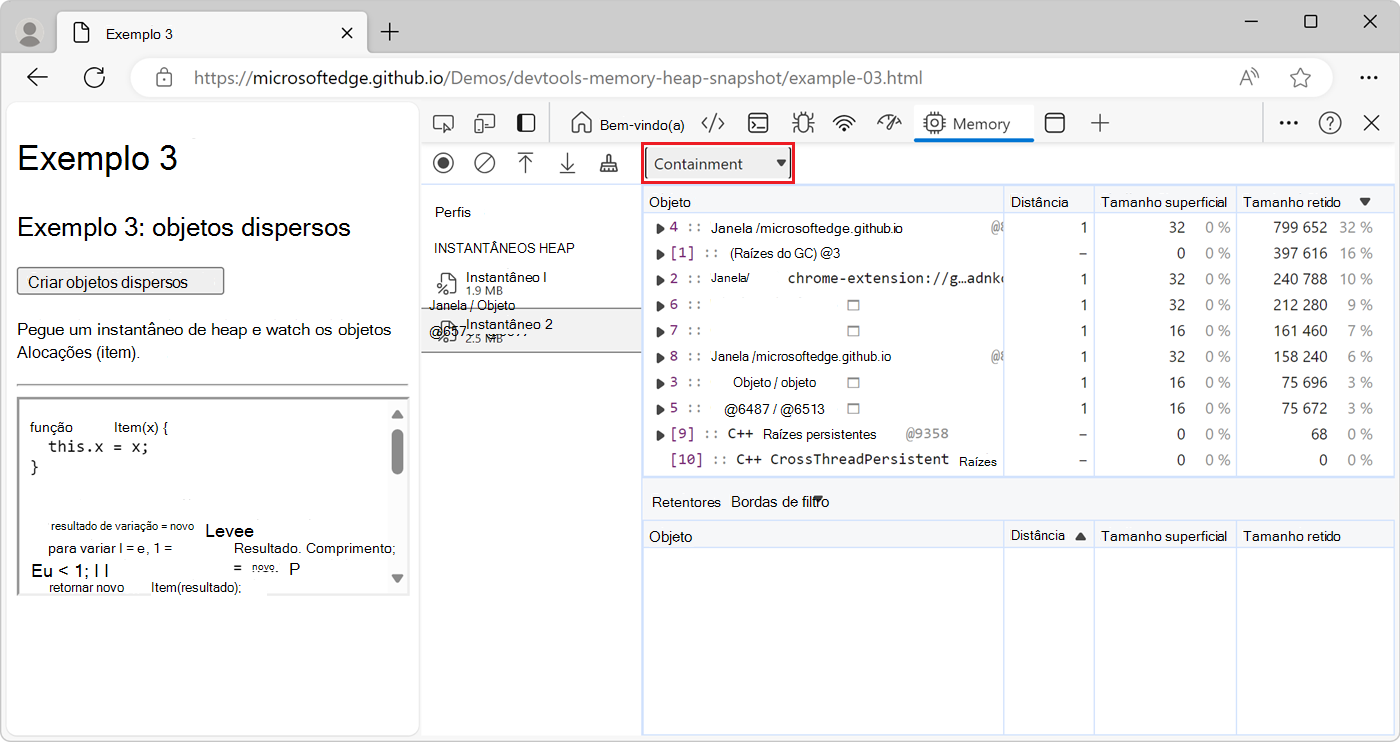Image resolution: width=1400 pixels, height=742 pixels.
Task: Expand row 3 Objeto / objeto
Action: (660, 383)
